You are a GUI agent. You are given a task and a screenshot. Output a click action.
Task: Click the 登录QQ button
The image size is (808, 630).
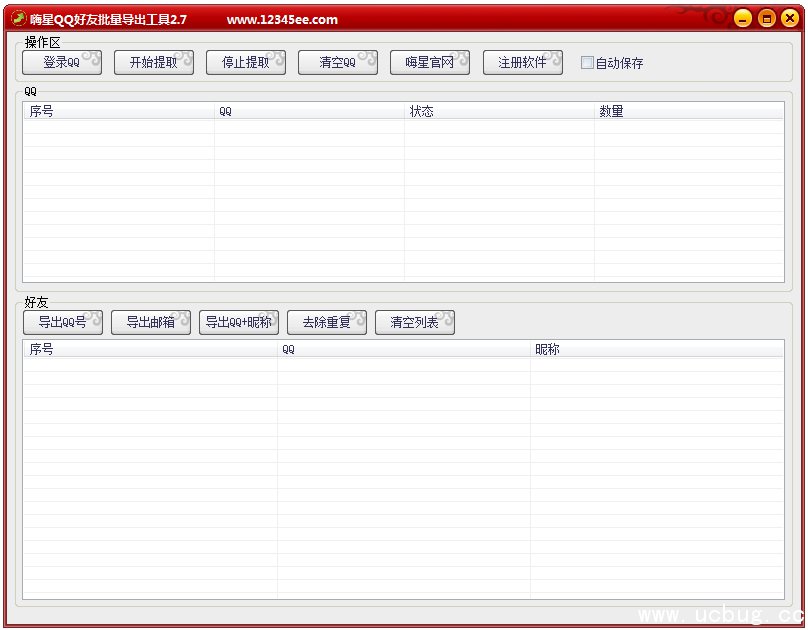tap(62, 62)
